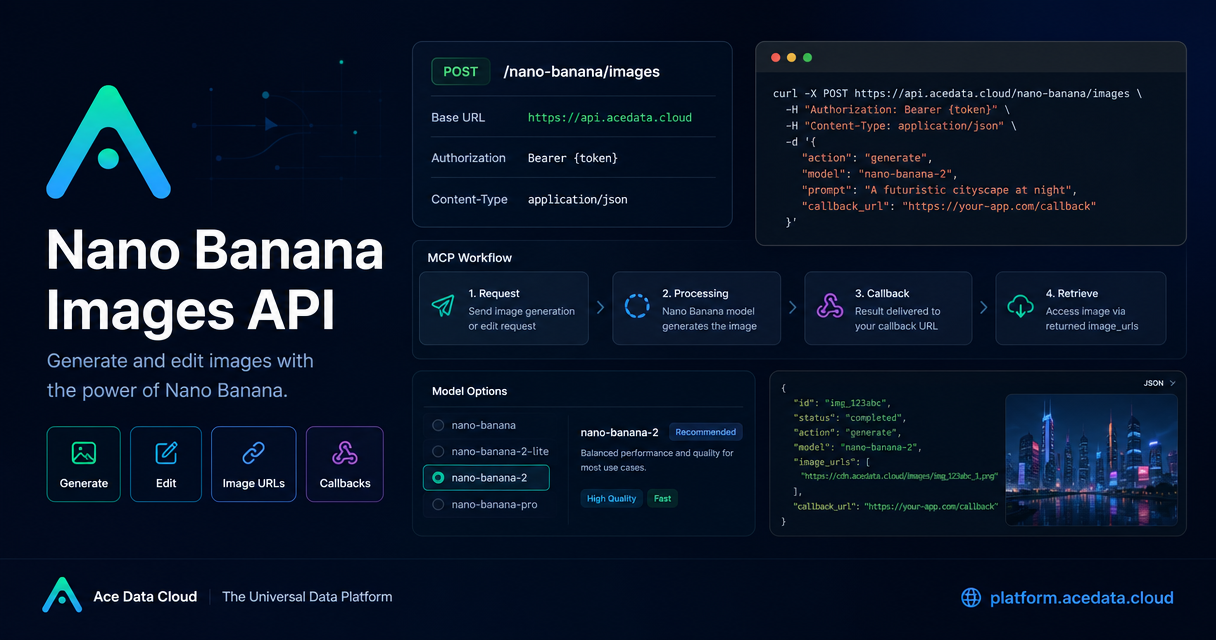Click the Edit feature button
The image size is (1216, 640).
(166, 464)
